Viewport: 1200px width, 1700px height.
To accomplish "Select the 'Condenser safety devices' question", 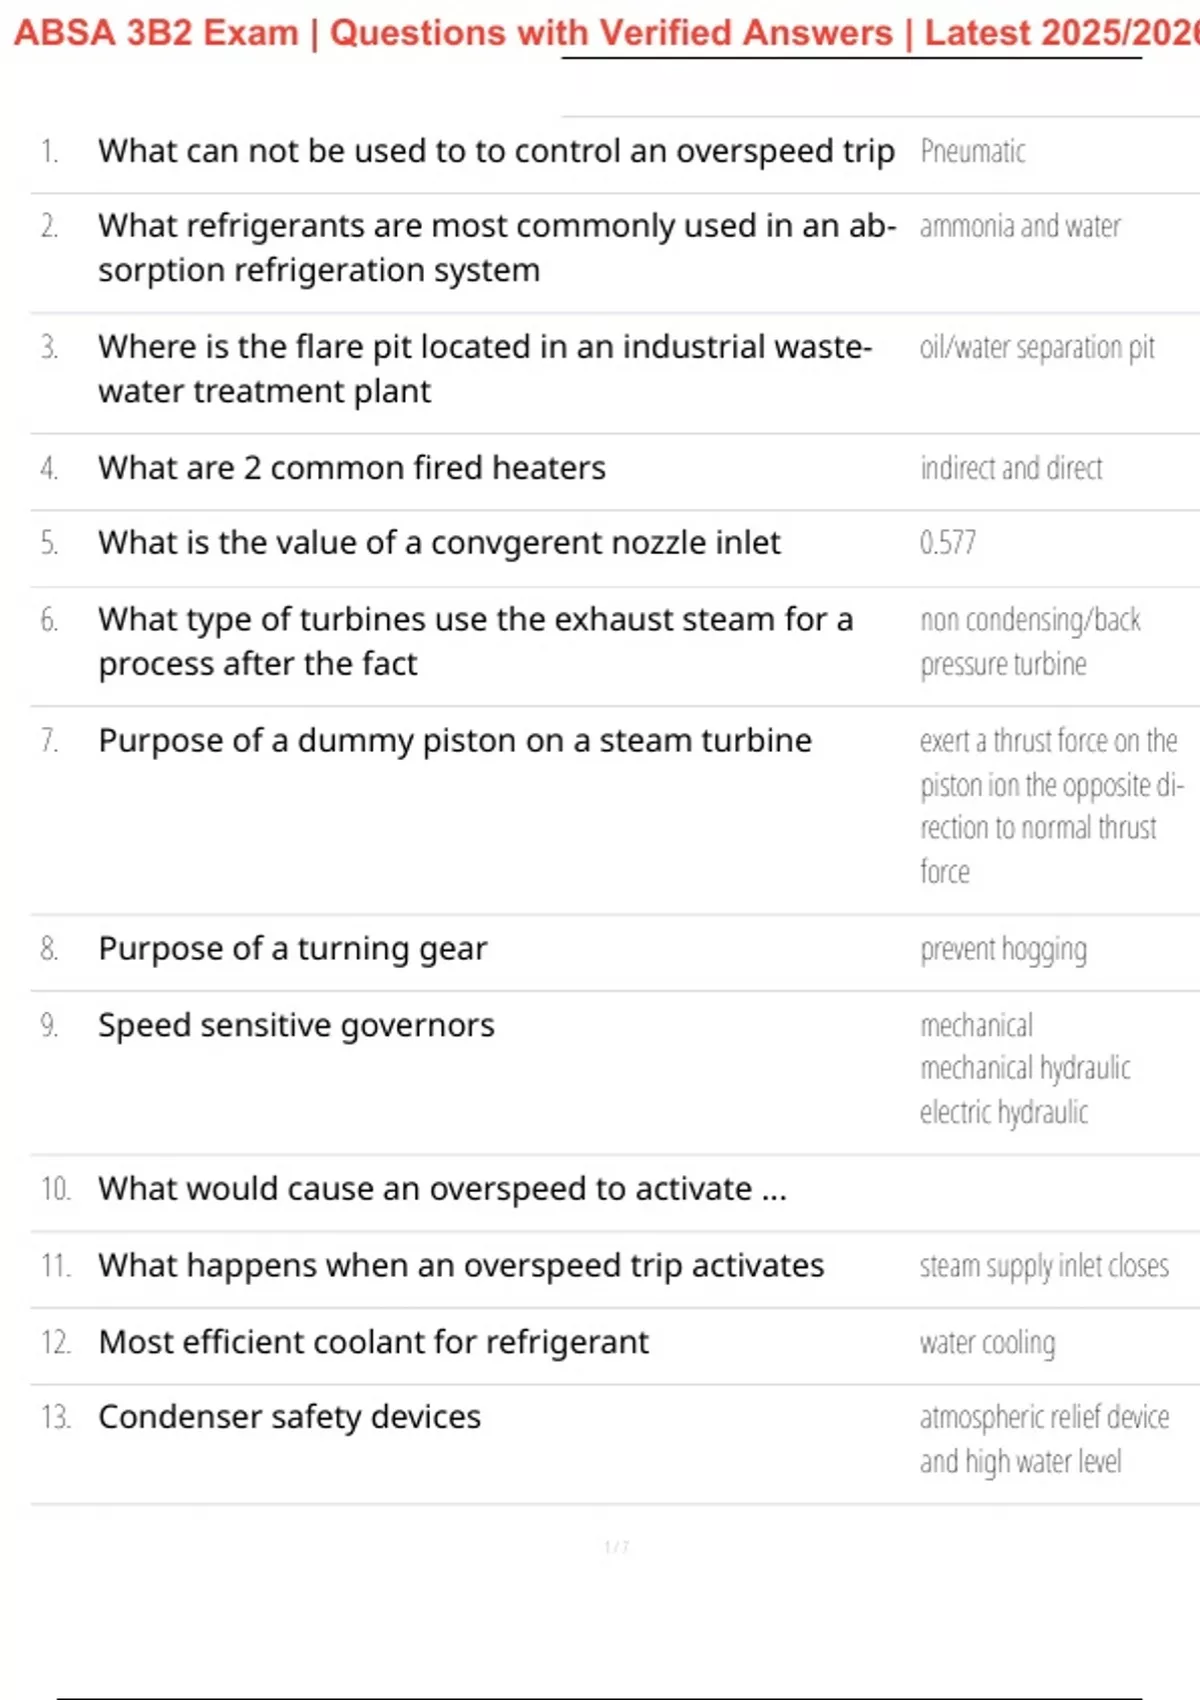I will pos(289,1417).
